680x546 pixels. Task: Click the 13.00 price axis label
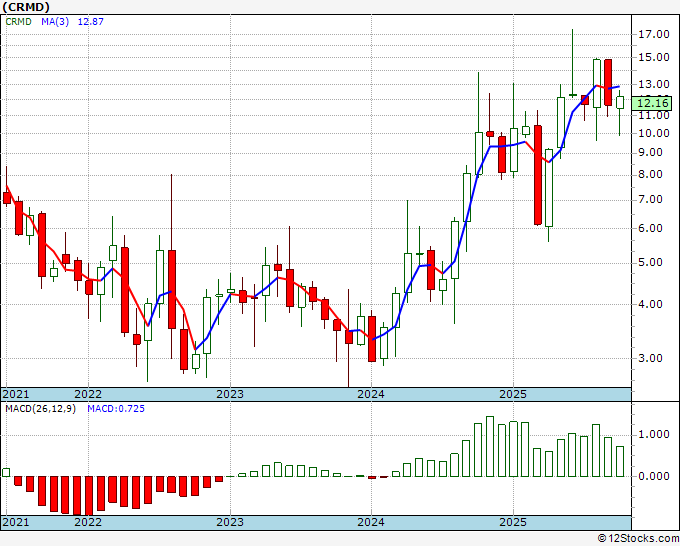(x=654, y=84)
